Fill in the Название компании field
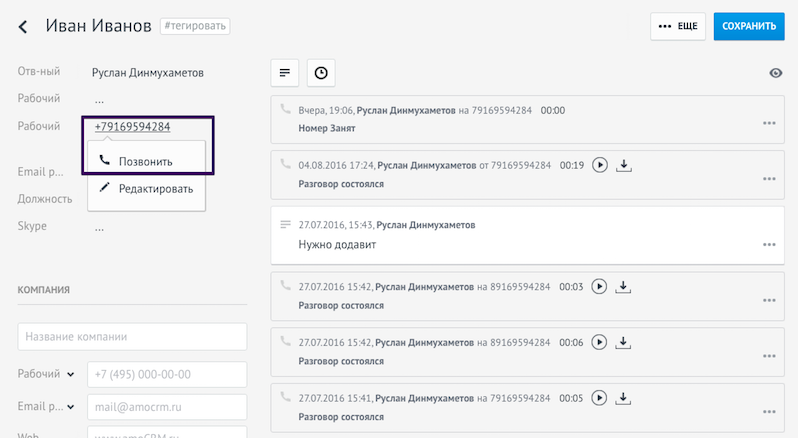 coord(132,336)
